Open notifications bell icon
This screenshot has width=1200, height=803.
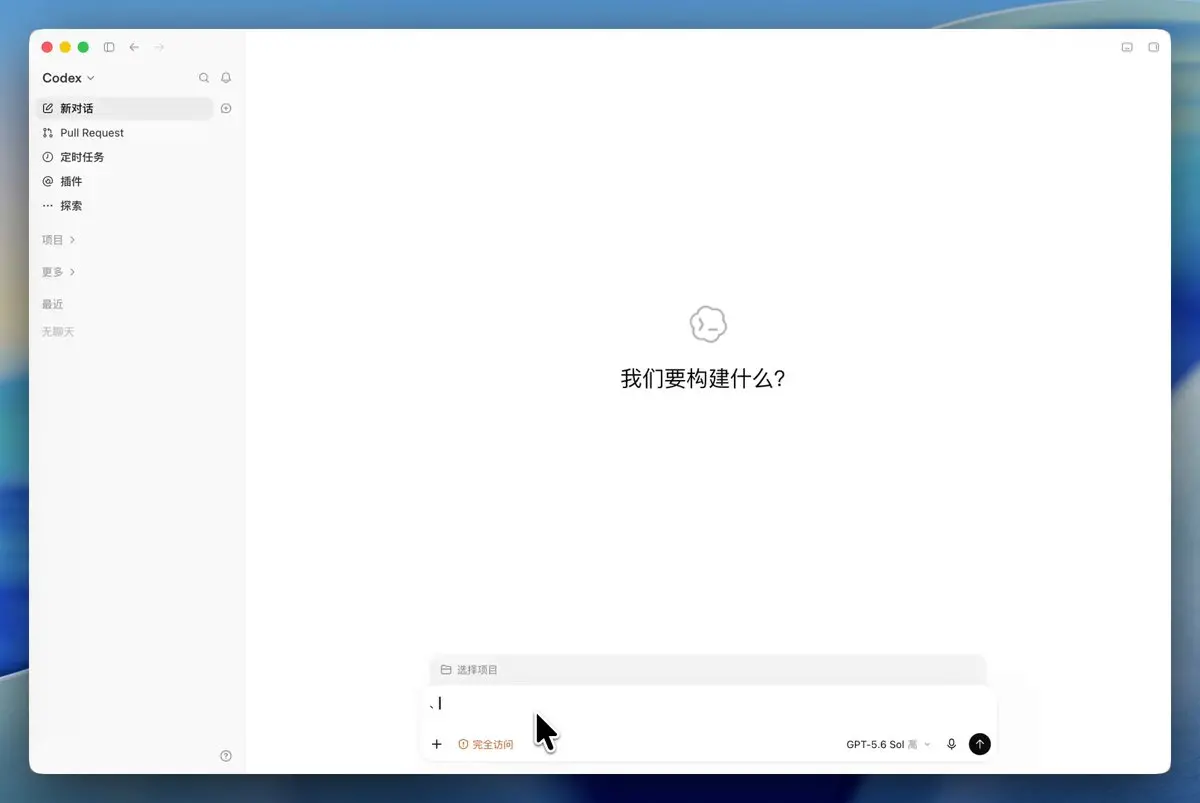click(x=226, y=78)
